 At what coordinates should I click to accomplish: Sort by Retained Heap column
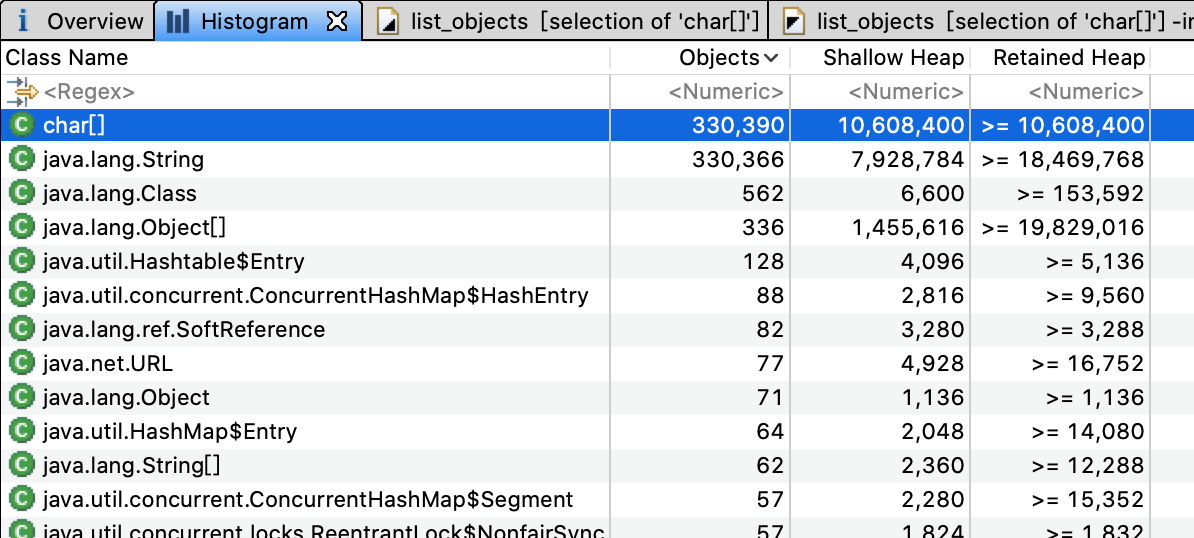click(x=1068, y=58)
